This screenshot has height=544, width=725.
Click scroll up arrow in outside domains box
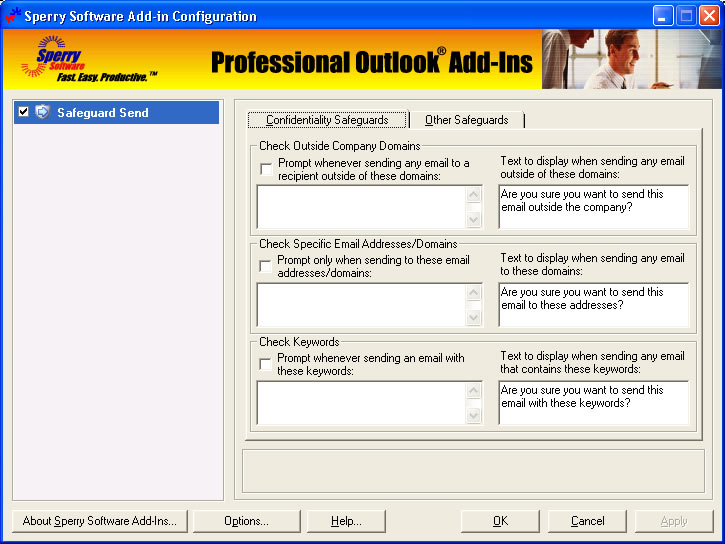tap(473, 195)
